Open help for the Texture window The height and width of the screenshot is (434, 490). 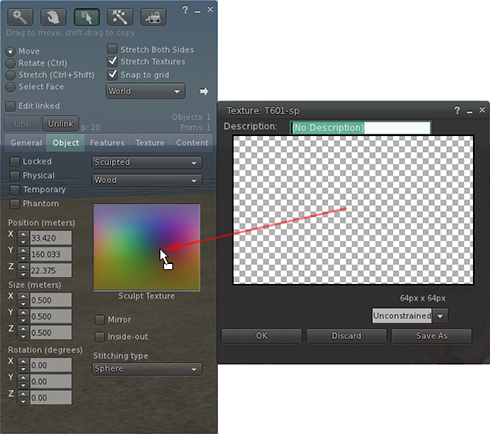pyautogui.click(x=457, y=110)
